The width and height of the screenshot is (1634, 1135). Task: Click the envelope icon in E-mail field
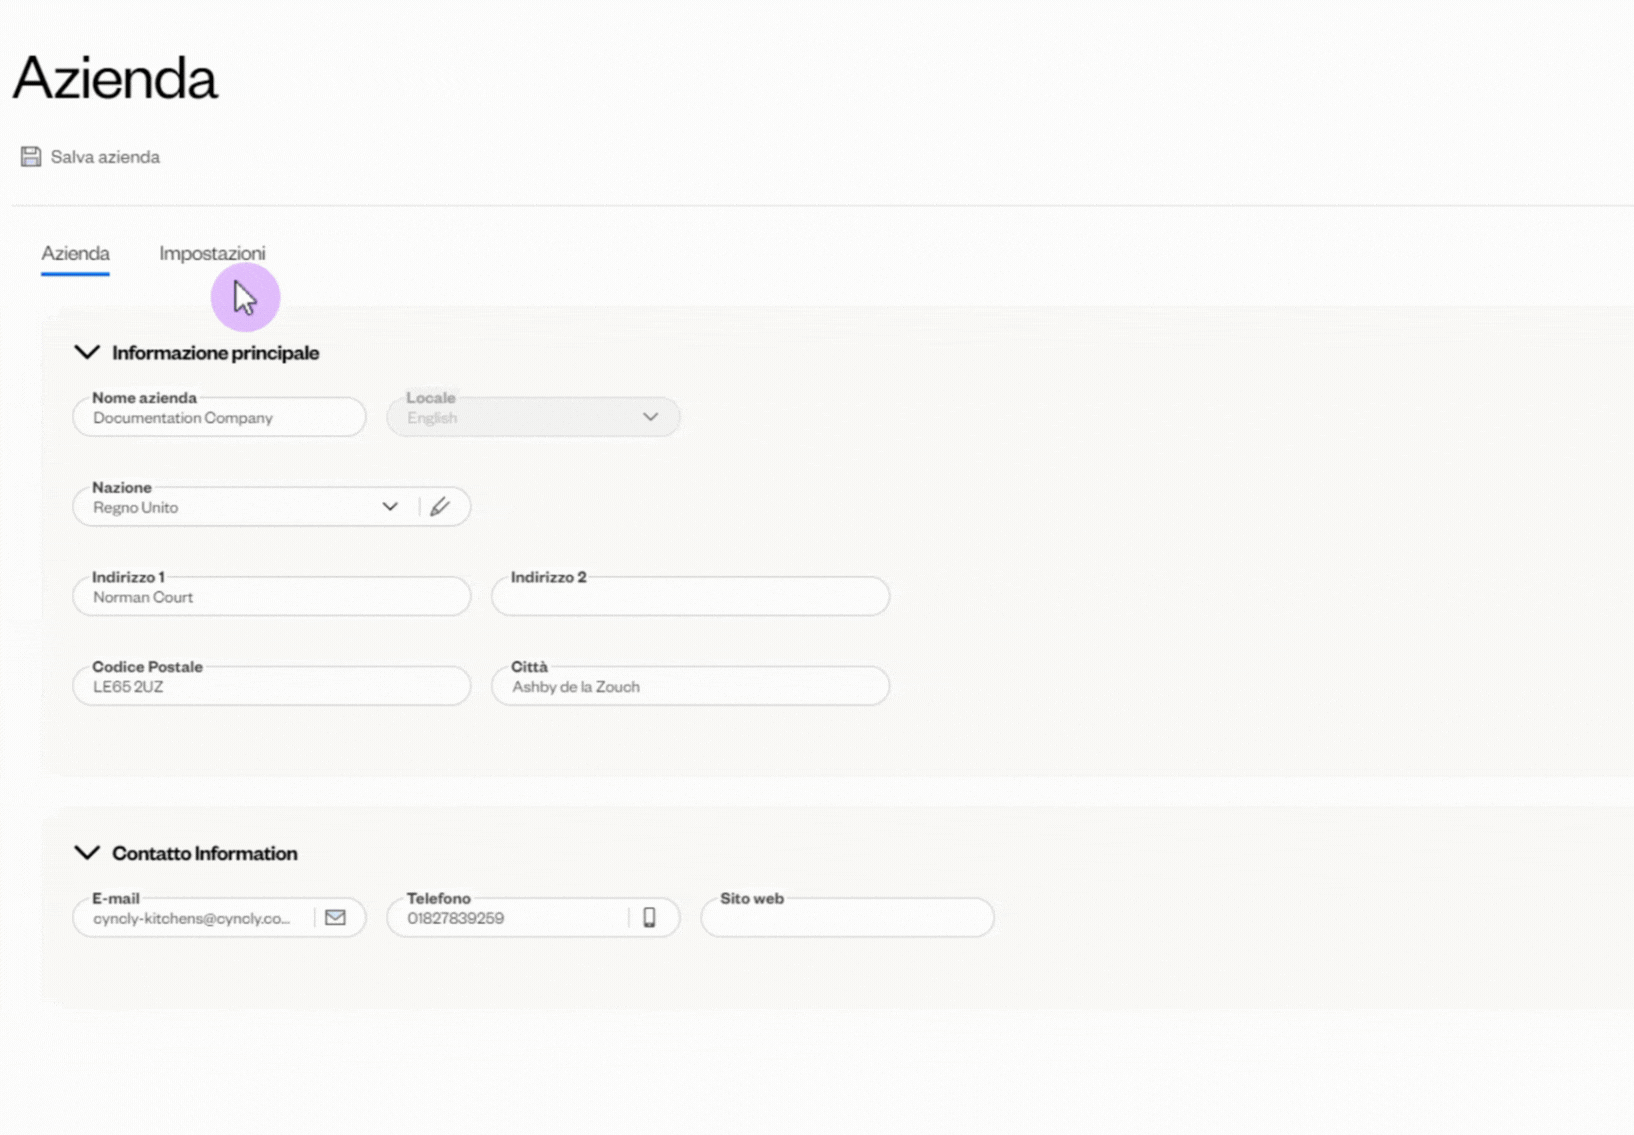pos(335,918)
